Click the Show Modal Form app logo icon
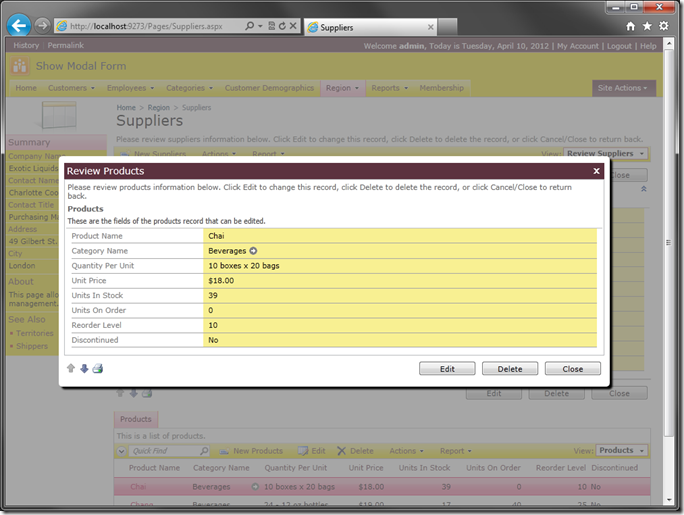Image resolution: width=684 pixels, height=515 pixels. click(x=20, y=66)
